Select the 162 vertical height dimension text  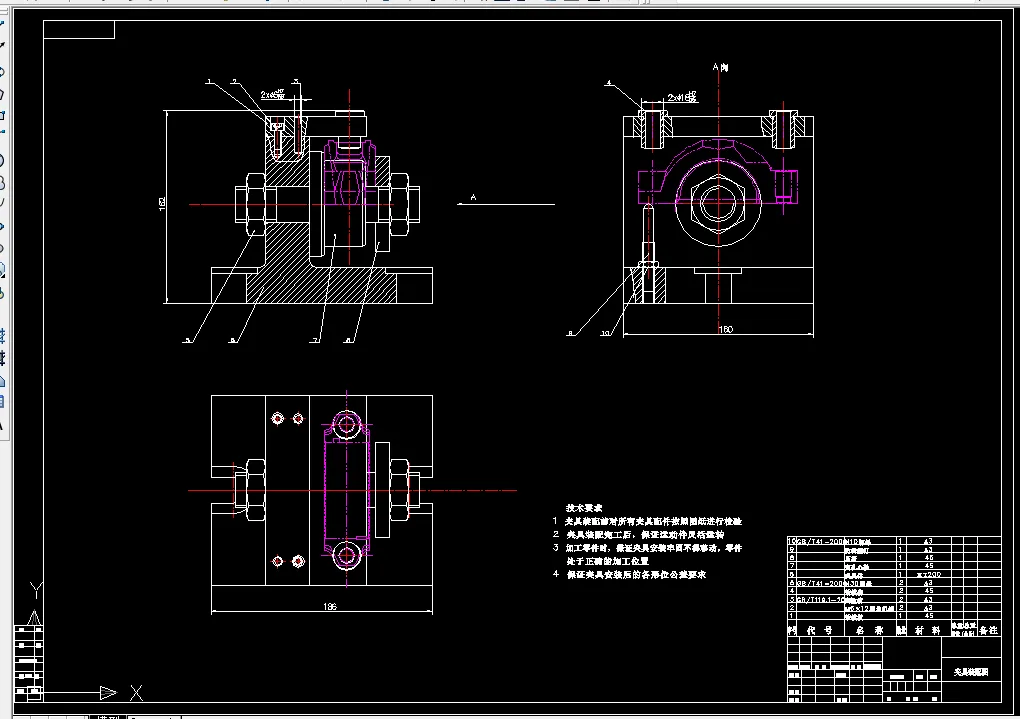pos(161,204)
